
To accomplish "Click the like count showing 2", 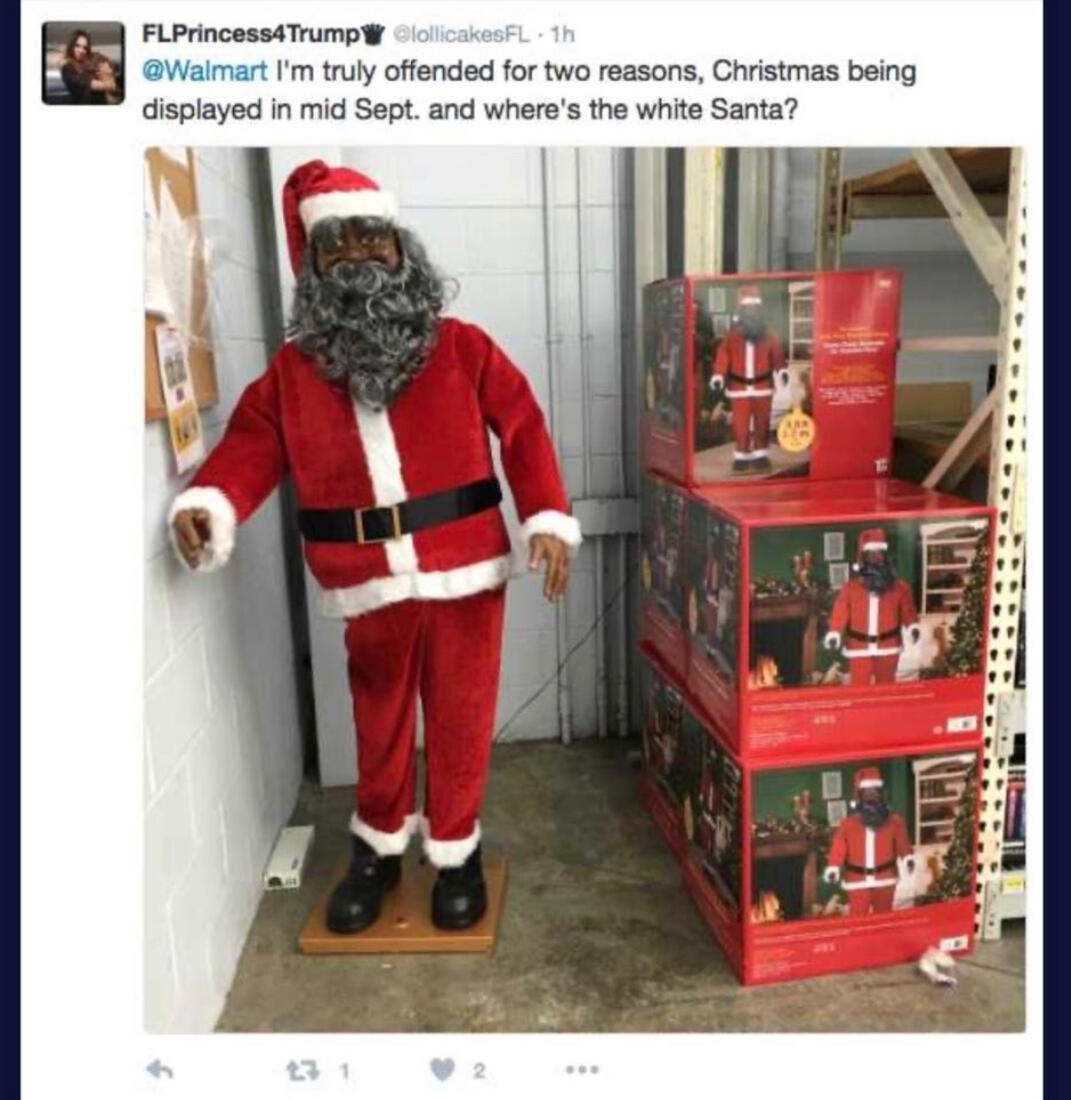I will pos(478,1071).
